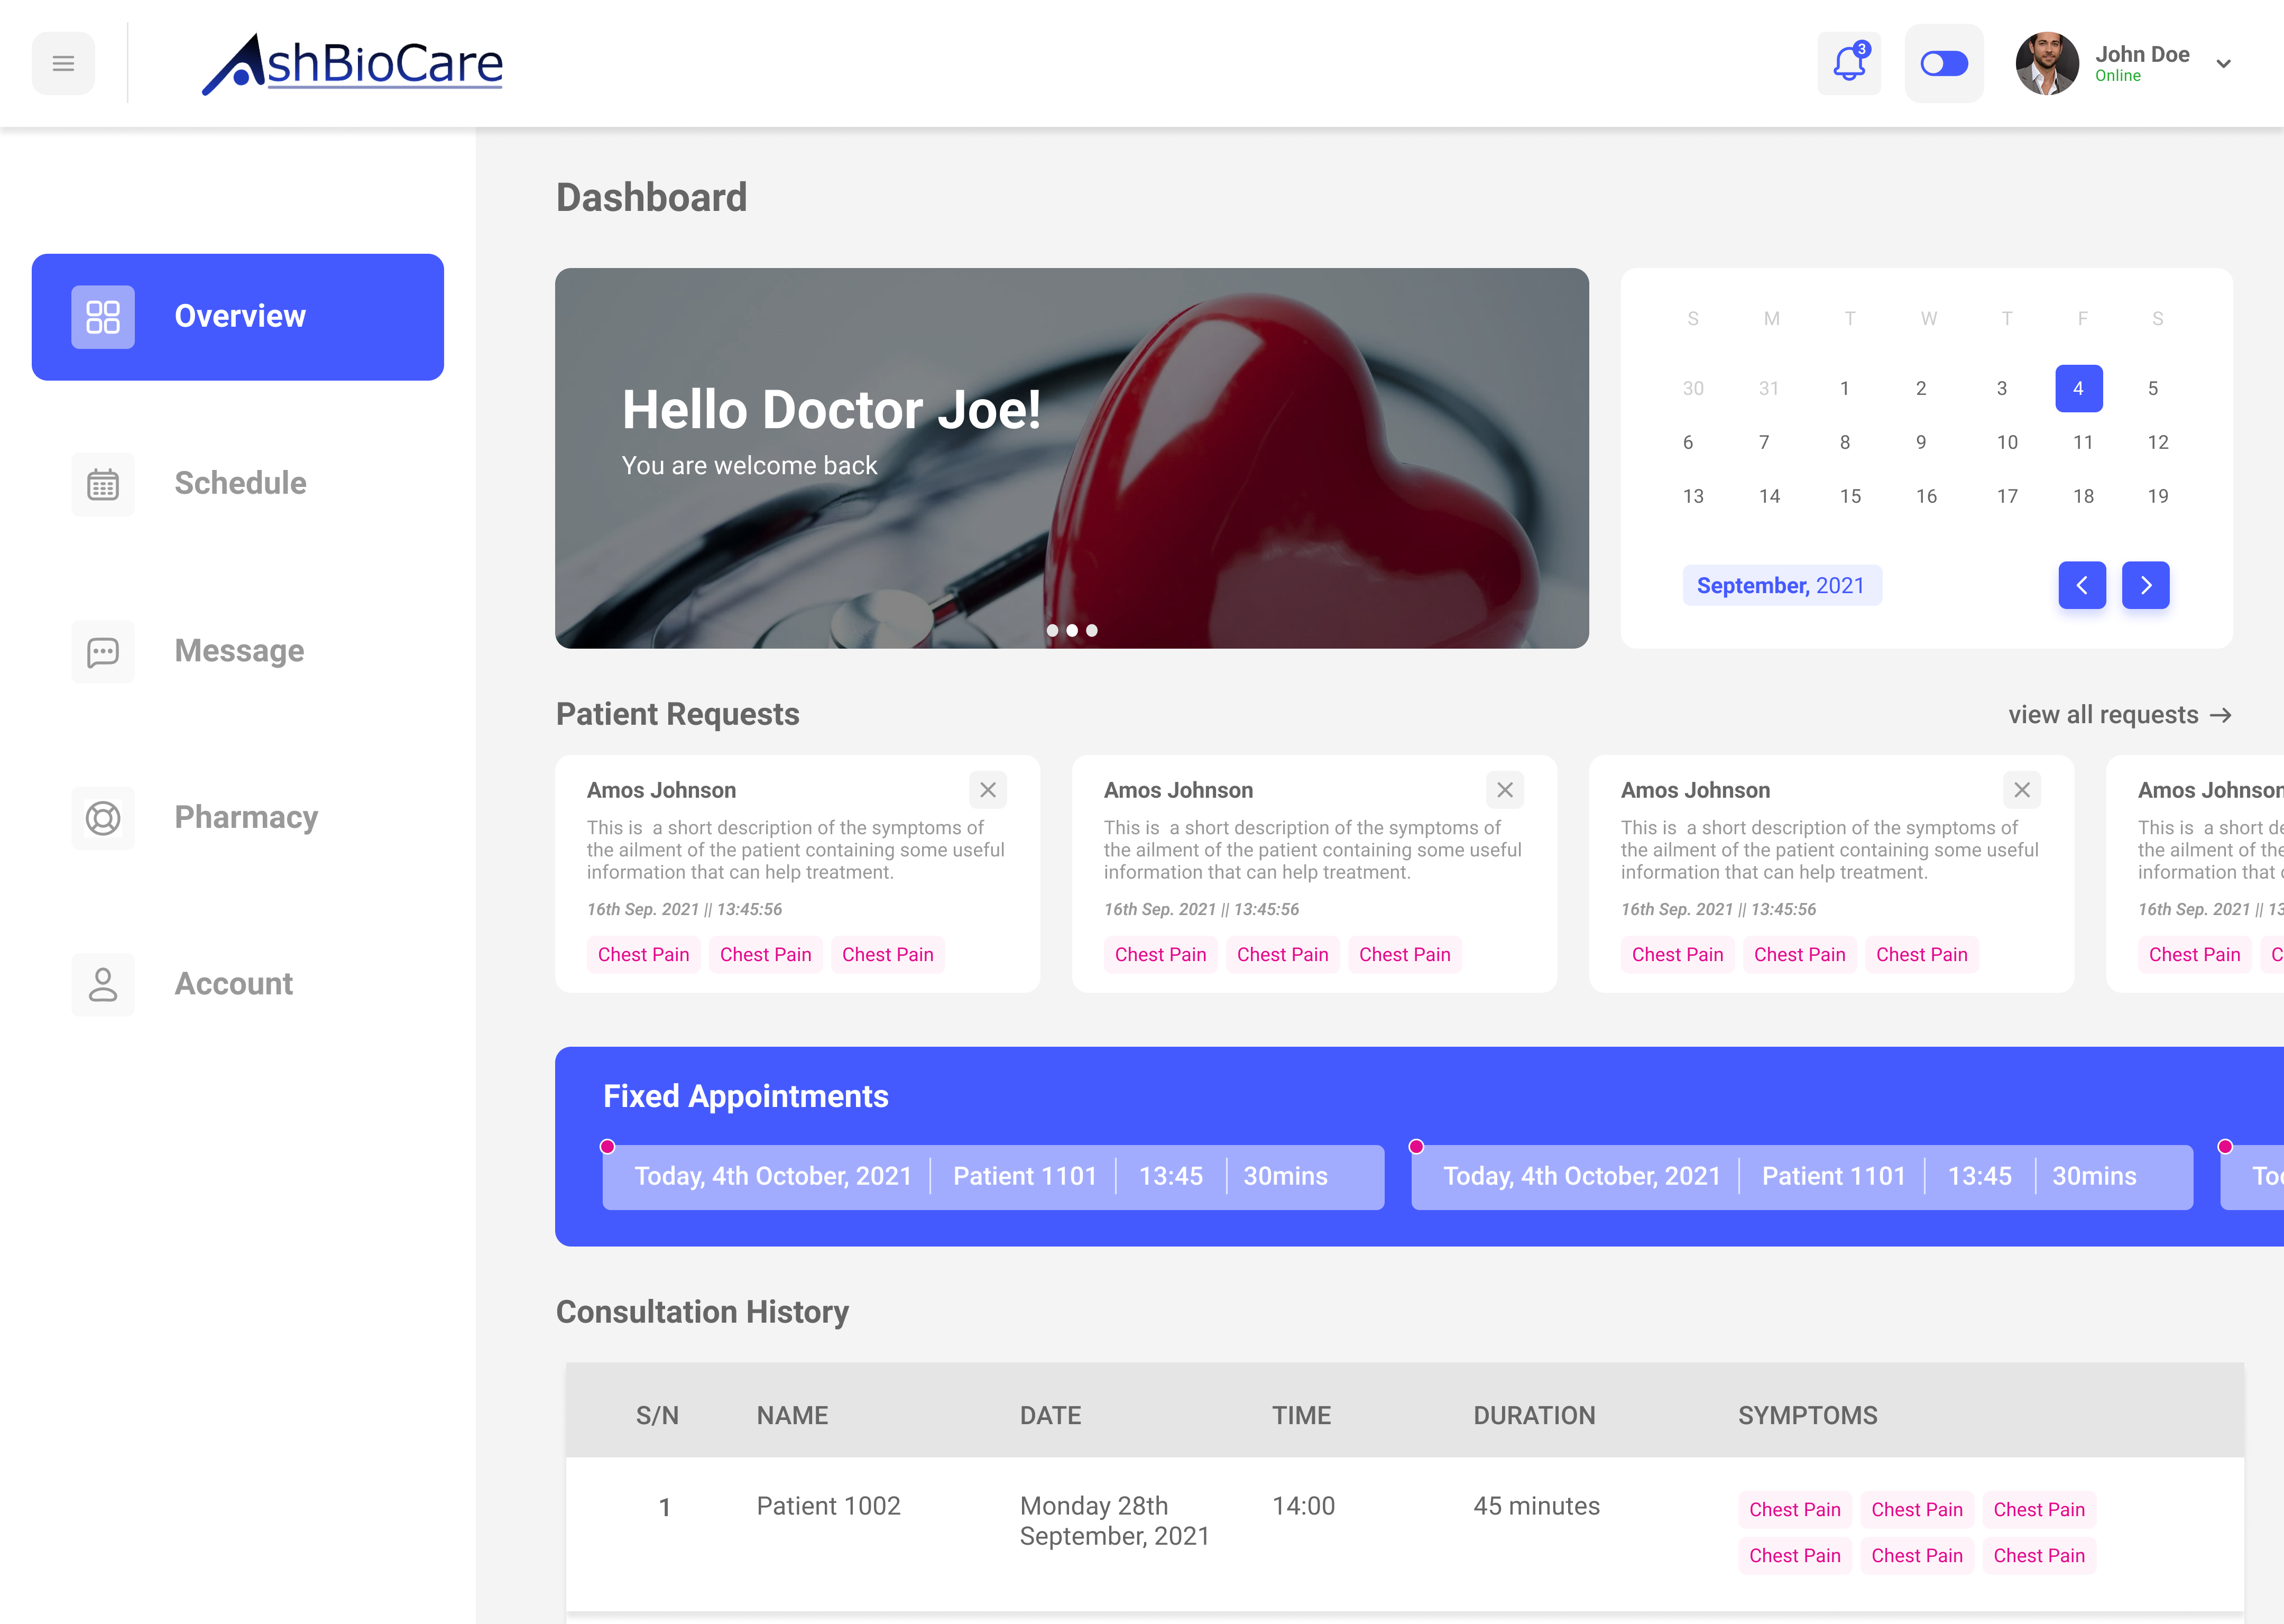Dismiss third Amos Johnson request card
This screenshot has height=1624, width=2284.
coord(2022,790)
